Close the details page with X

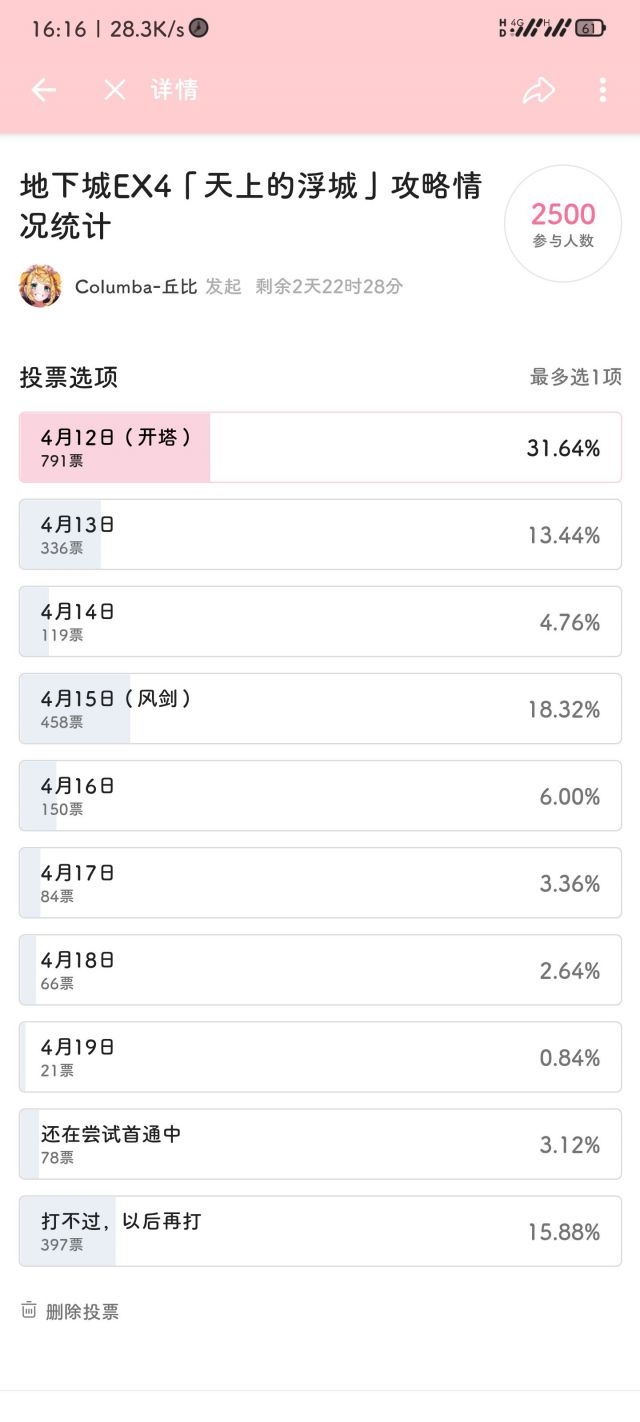click(115, 90)
